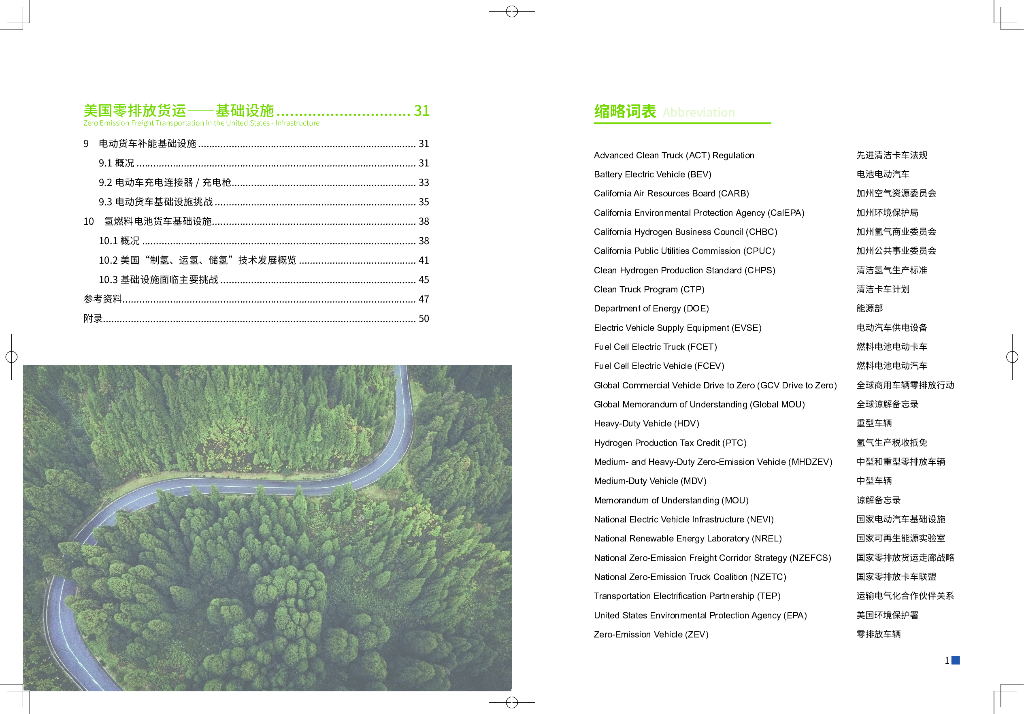The width and height of the screenshot is (1024, 714).
Task: Select 'United States Environmental Protection Agency (EPA)'
Action: tap(700, 615)
